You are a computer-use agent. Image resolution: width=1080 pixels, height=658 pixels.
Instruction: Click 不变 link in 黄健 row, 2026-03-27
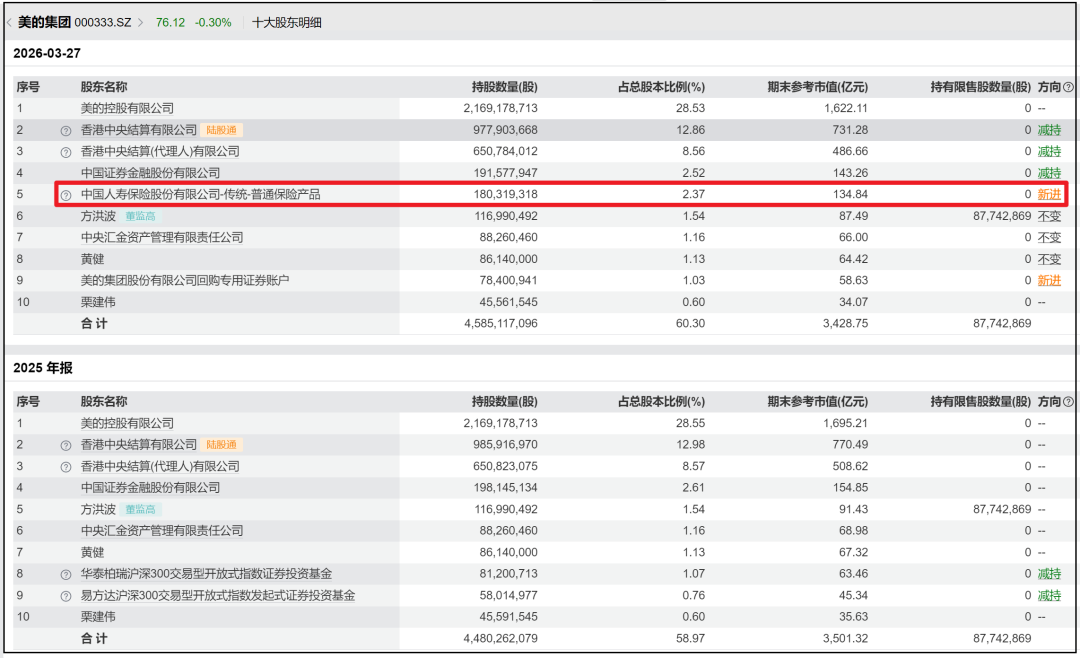(1049, 259)
